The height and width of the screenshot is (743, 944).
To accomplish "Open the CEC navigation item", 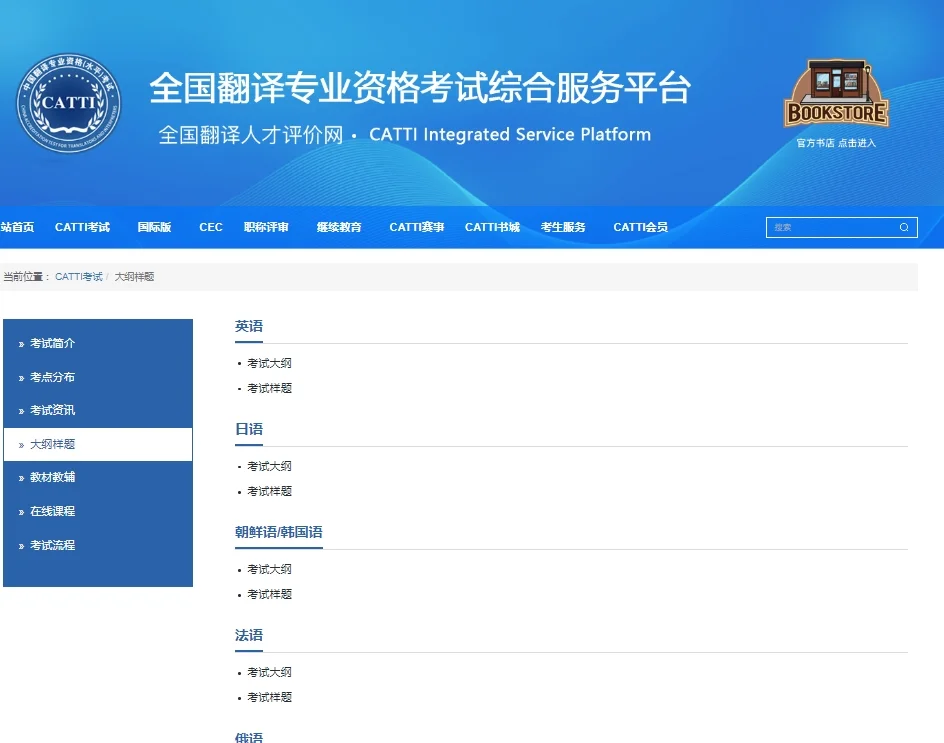I will (x=211, y=227).
